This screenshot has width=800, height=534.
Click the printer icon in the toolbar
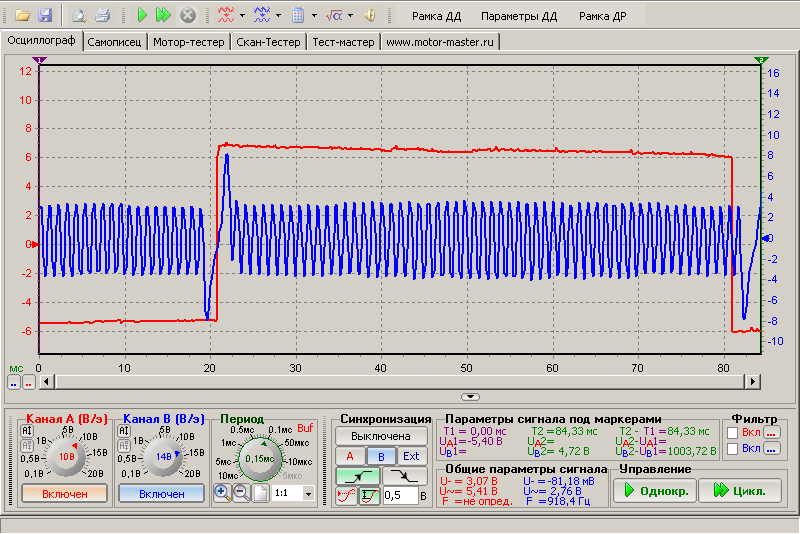[102, 16]
